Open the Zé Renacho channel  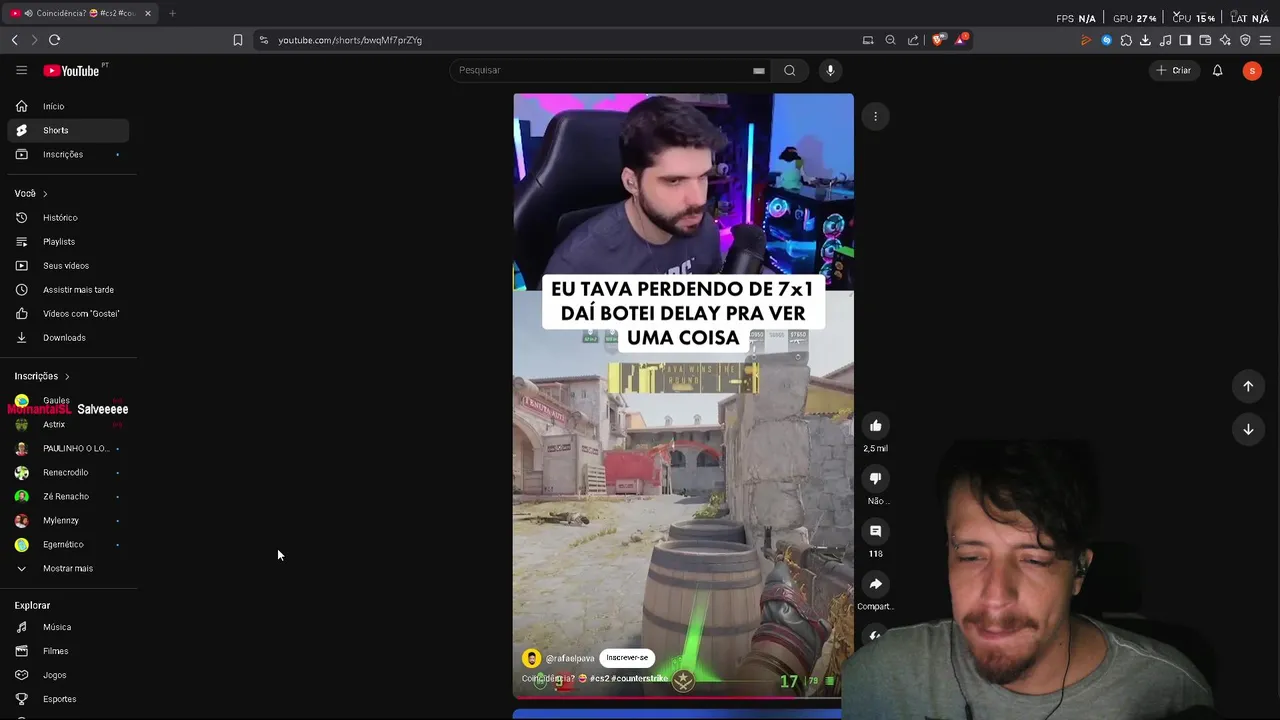coord(68,496)
